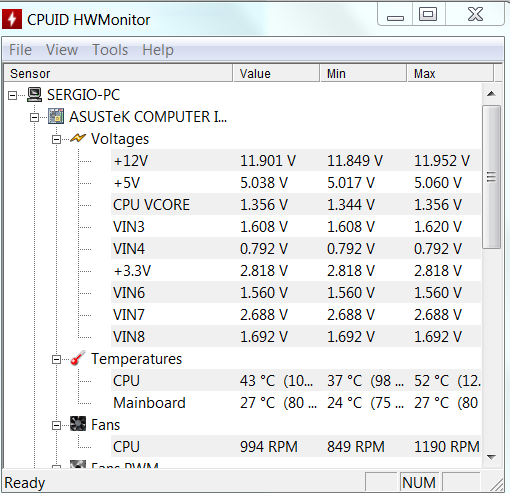The width and height of the screenshot is (510, 493).
Task: Click the Min column header
Action: click(363, 73)
